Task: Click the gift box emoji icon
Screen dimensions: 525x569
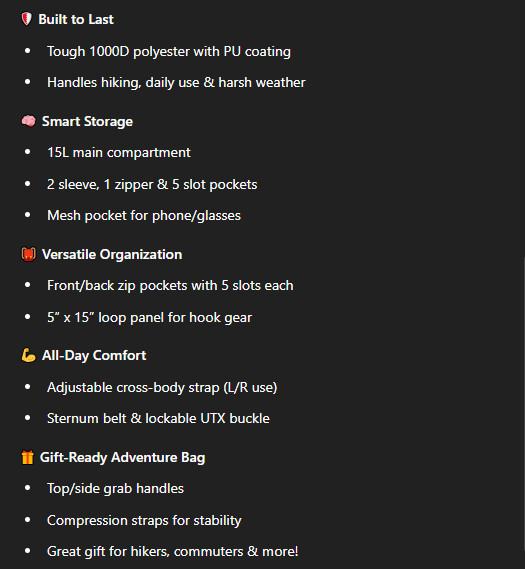Action: [28, 457]
